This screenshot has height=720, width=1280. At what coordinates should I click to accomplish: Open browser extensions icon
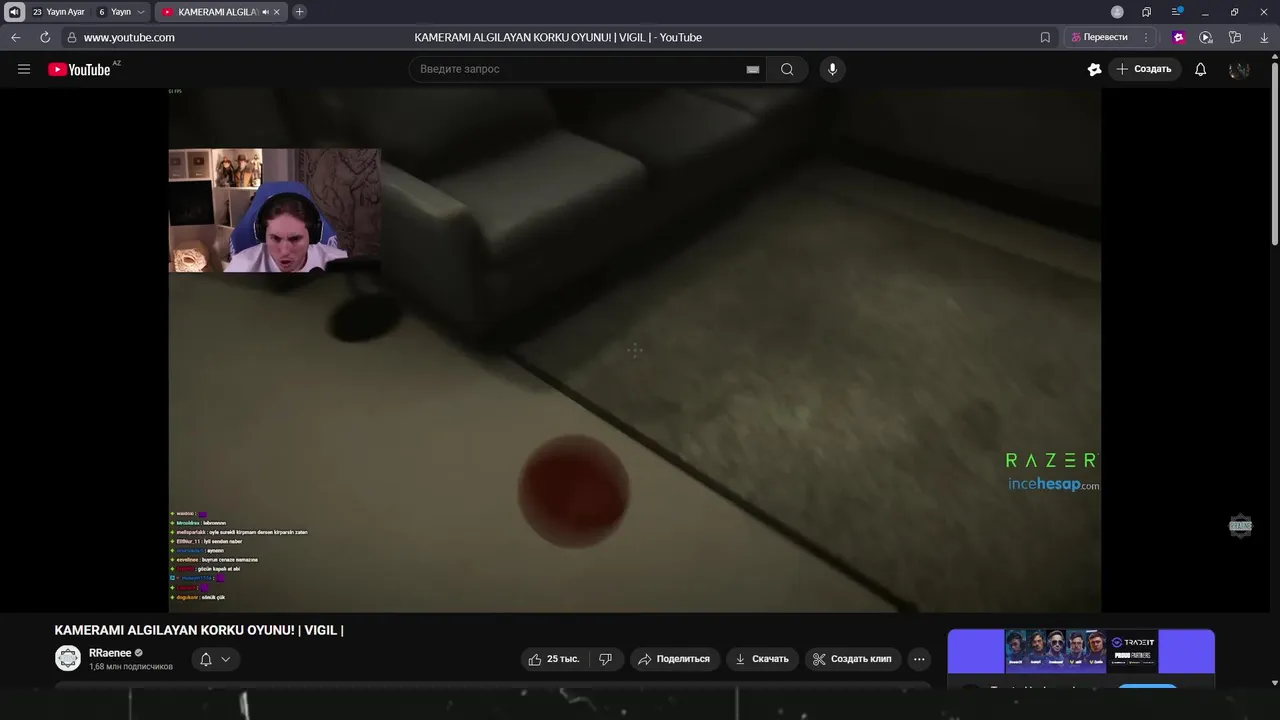tap(1235, 37)
